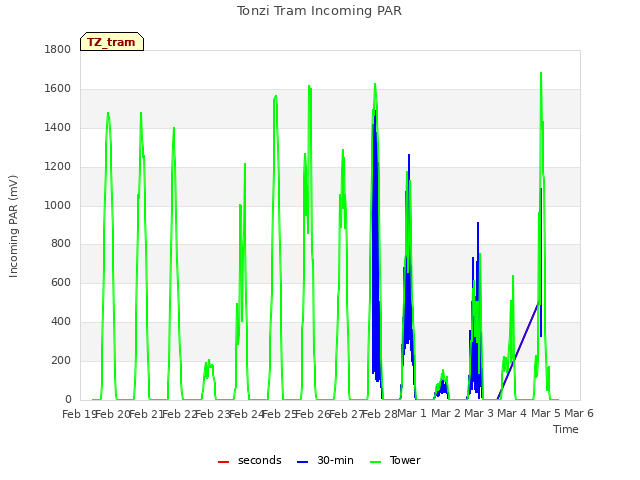Click the 1600 y-axis tick label
The height and width of the screenshot is (480, 640).
click(58, 89)
